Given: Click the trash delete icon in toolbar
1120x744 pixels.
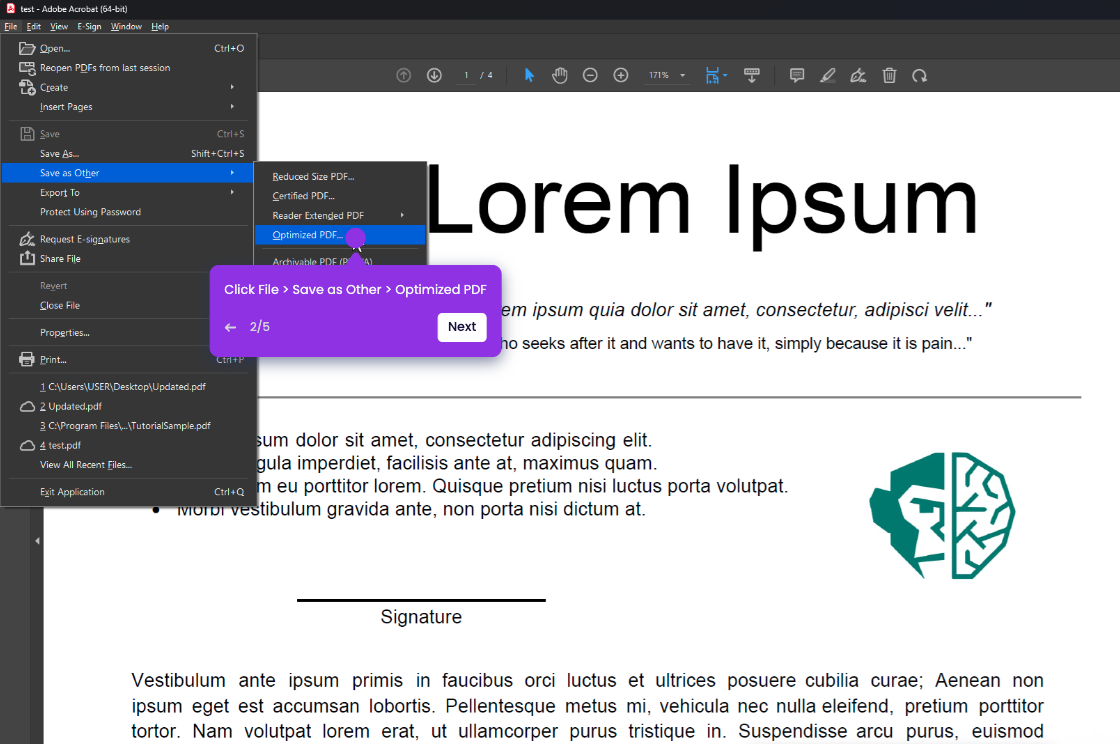Looking at the screenshot, I should [889, 75].
